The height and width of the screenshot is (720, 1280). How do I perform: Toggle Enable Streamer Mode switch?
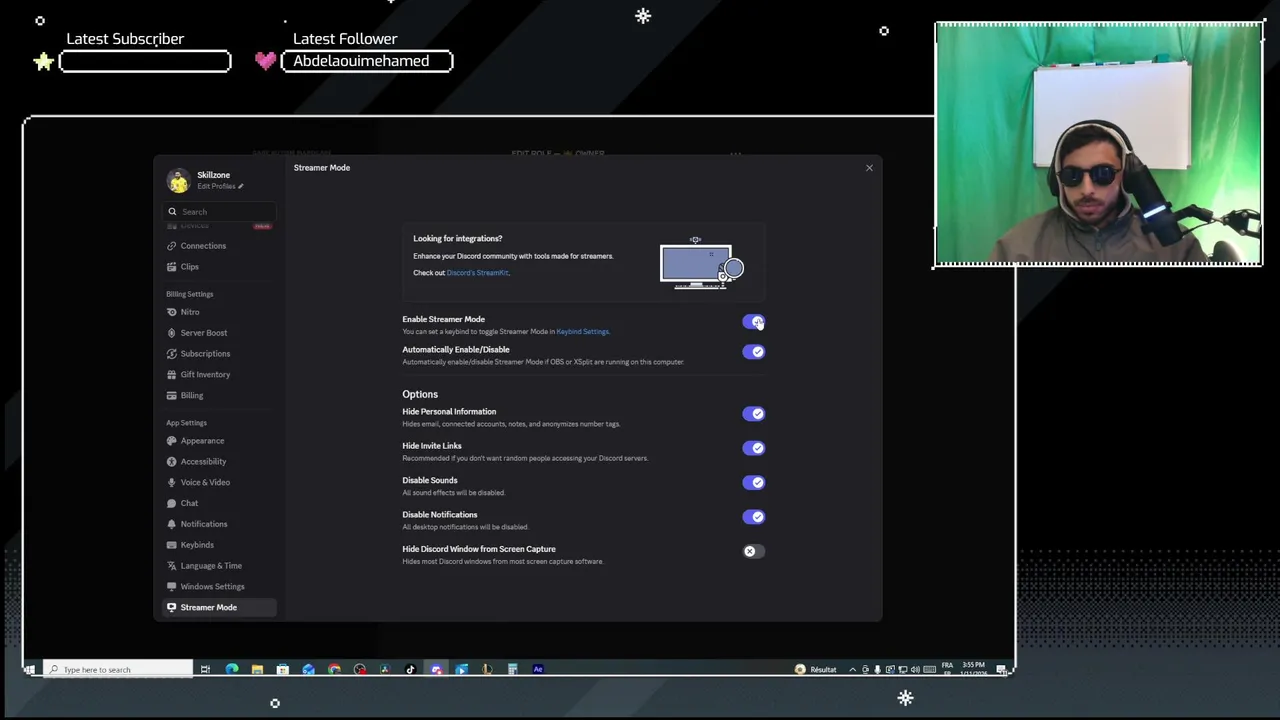click(753, 322)
